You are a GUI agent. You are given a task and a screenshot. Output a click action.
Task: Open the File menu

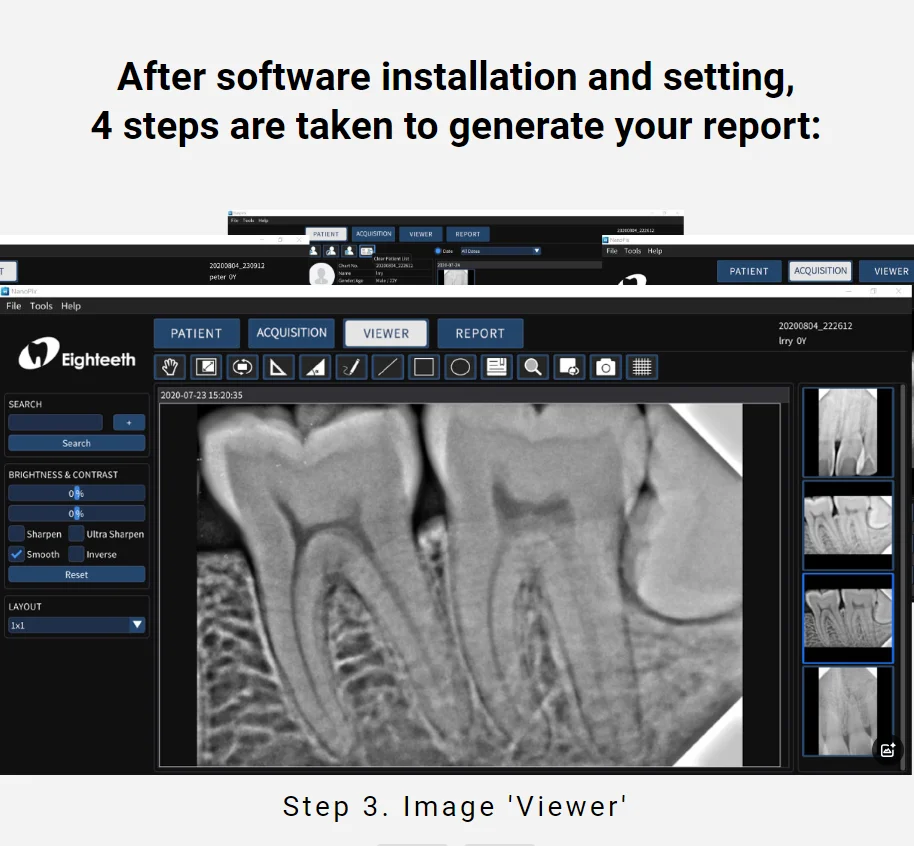pos(13,306)
